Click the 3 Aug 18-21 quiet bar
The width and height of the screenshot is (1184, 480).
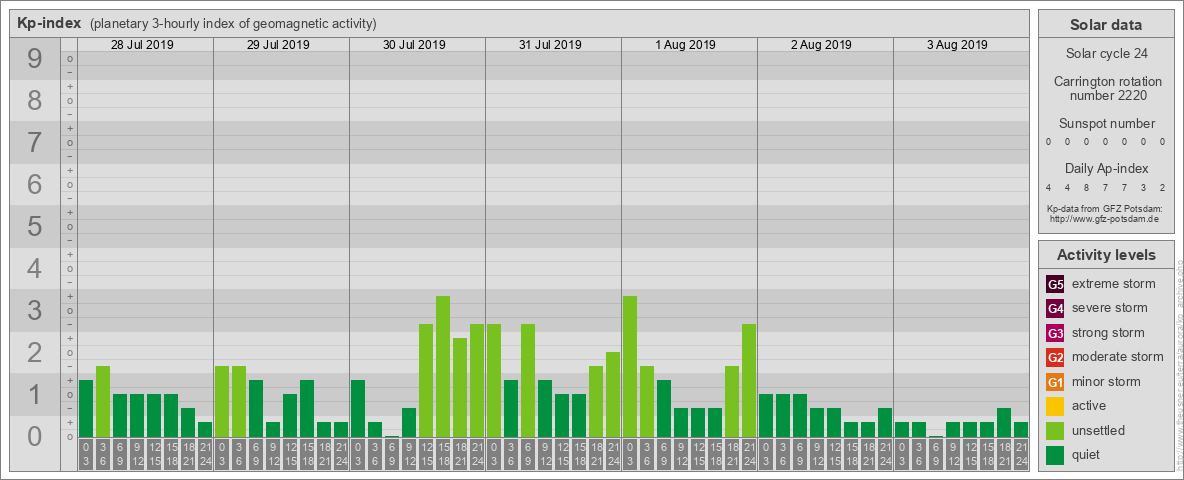pyautogui.click(x=1004, y=423)
